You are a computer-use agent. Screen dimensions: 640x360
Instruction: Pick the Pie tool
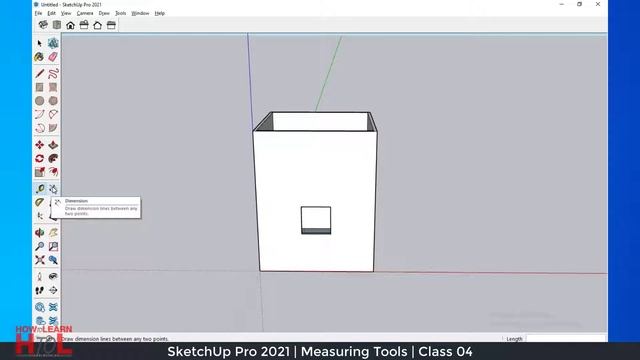(53, 128)
